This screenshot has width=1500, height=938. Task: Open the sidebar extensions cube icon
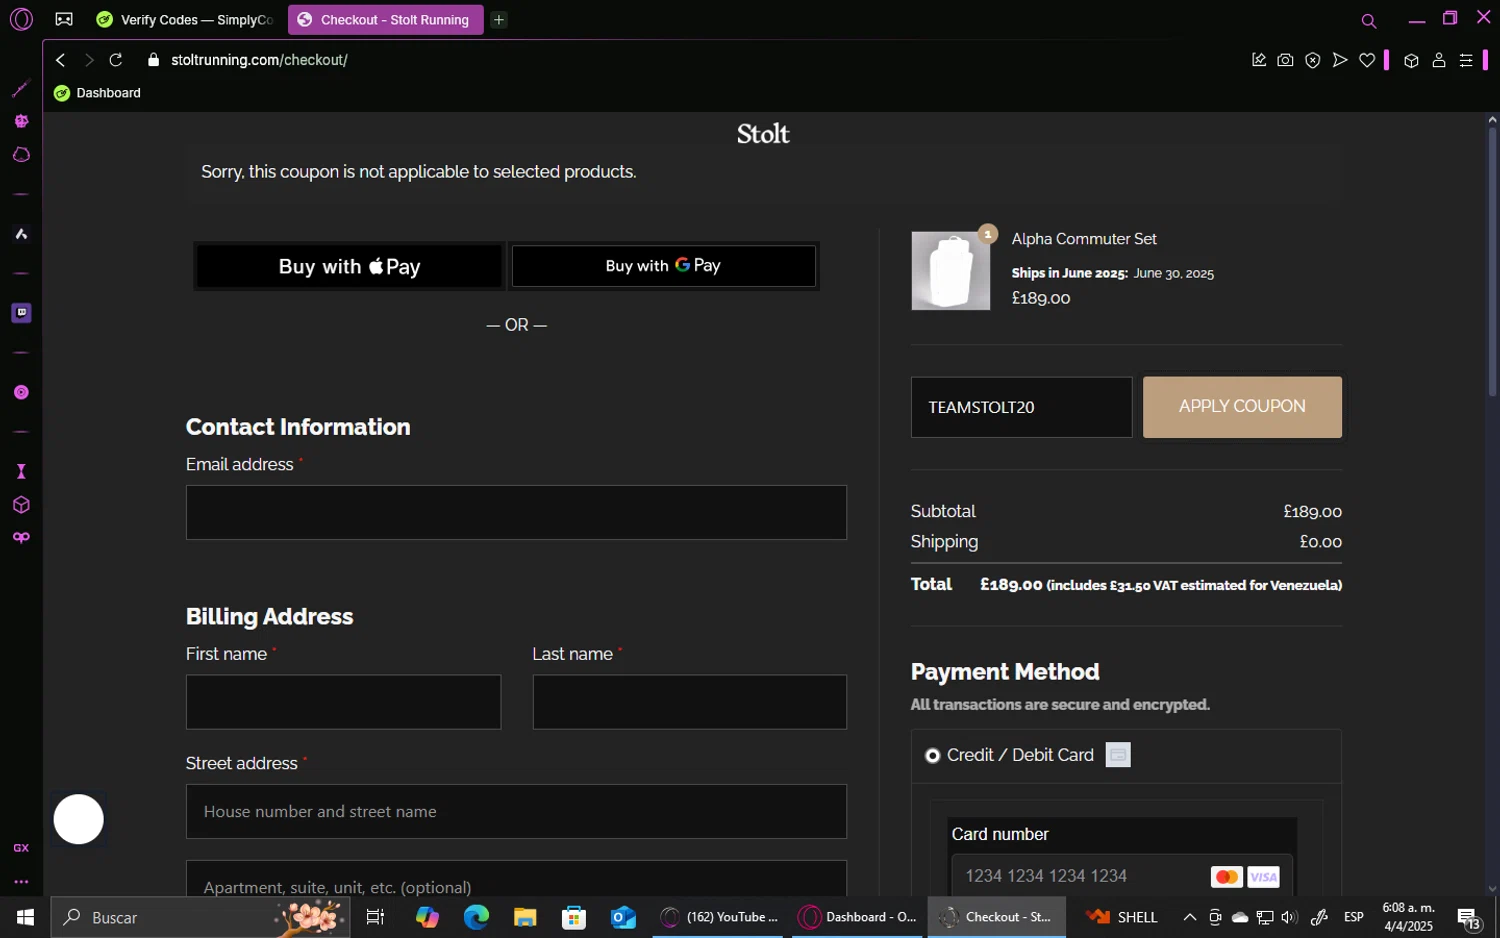21,505
